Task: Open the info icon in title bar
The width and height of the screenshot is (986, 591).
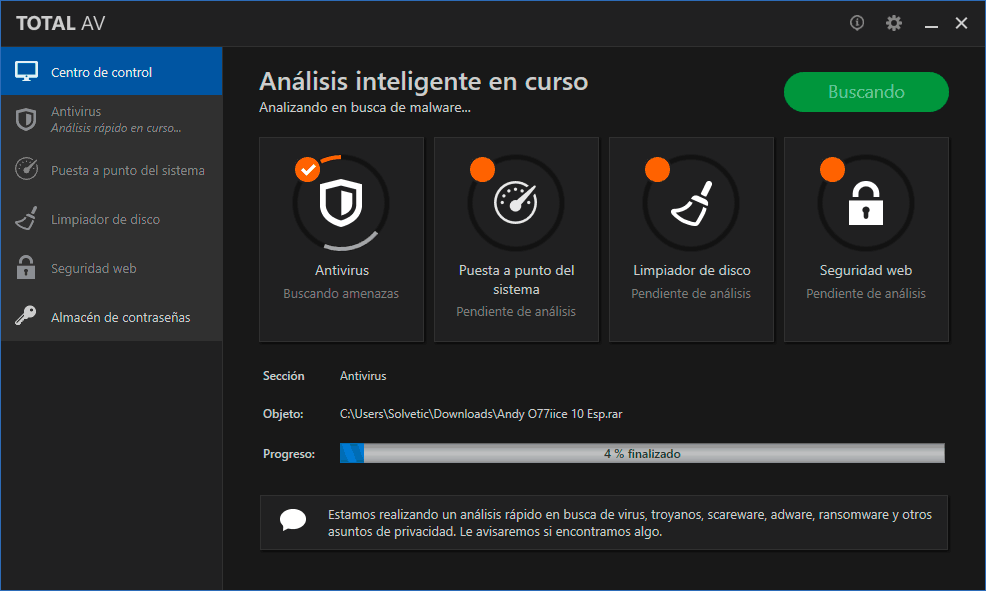Action: click(856, 23)
